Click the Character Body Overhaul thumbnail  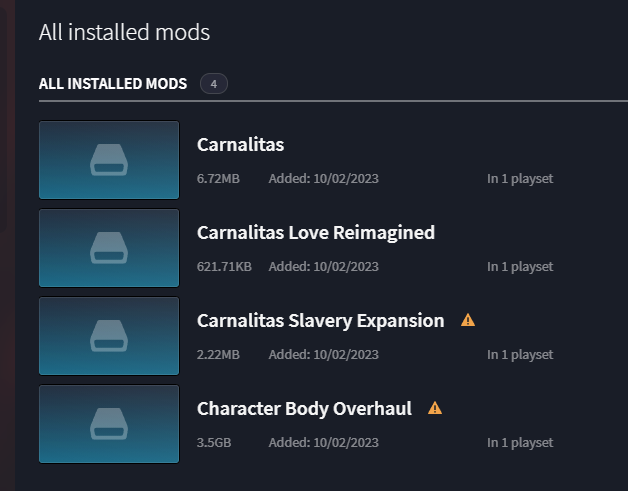(x=109, y=424)
